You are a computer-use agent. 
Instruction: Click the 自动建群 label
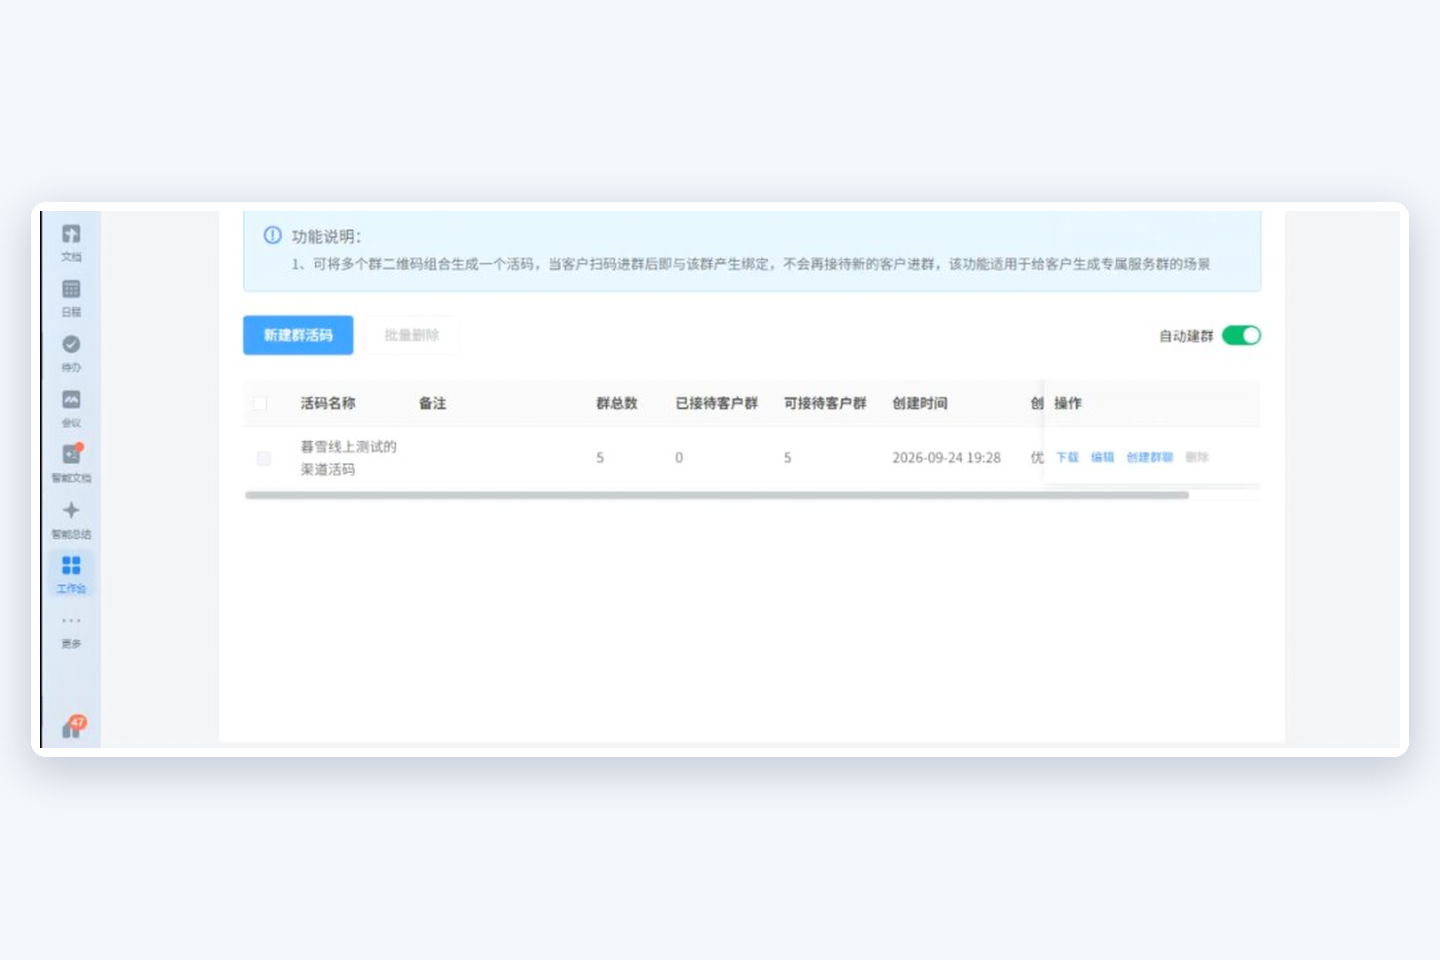point(1186,336)
